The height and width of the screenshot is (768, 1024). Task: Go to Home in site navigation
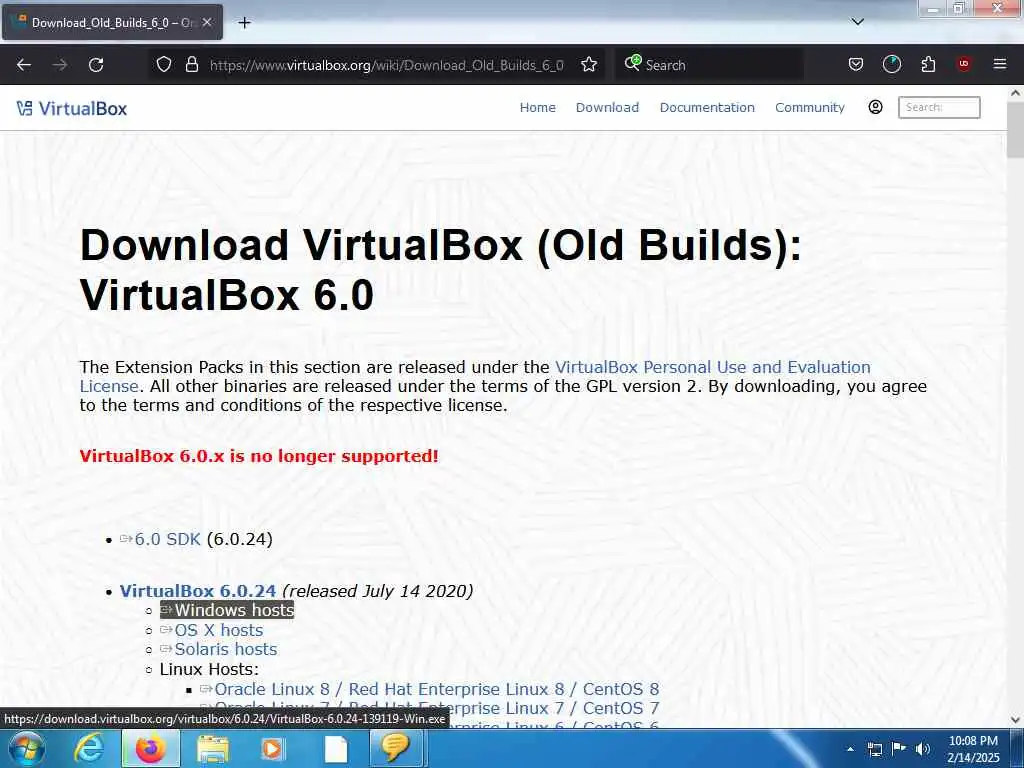[537, 108]
